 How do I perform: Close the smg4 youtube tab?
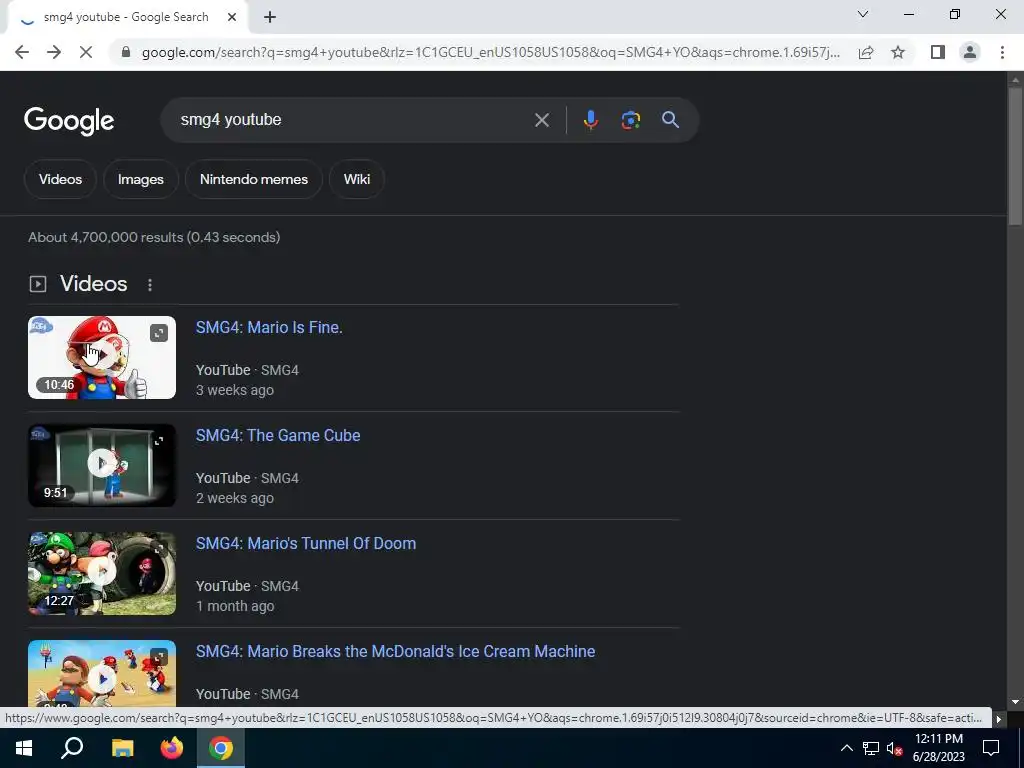[x=232, y=18]
